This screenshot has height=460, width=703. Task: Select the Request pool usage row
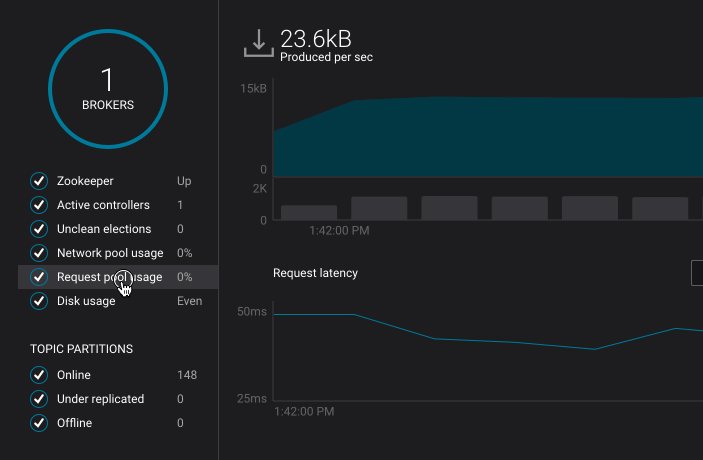coord(109,277)
